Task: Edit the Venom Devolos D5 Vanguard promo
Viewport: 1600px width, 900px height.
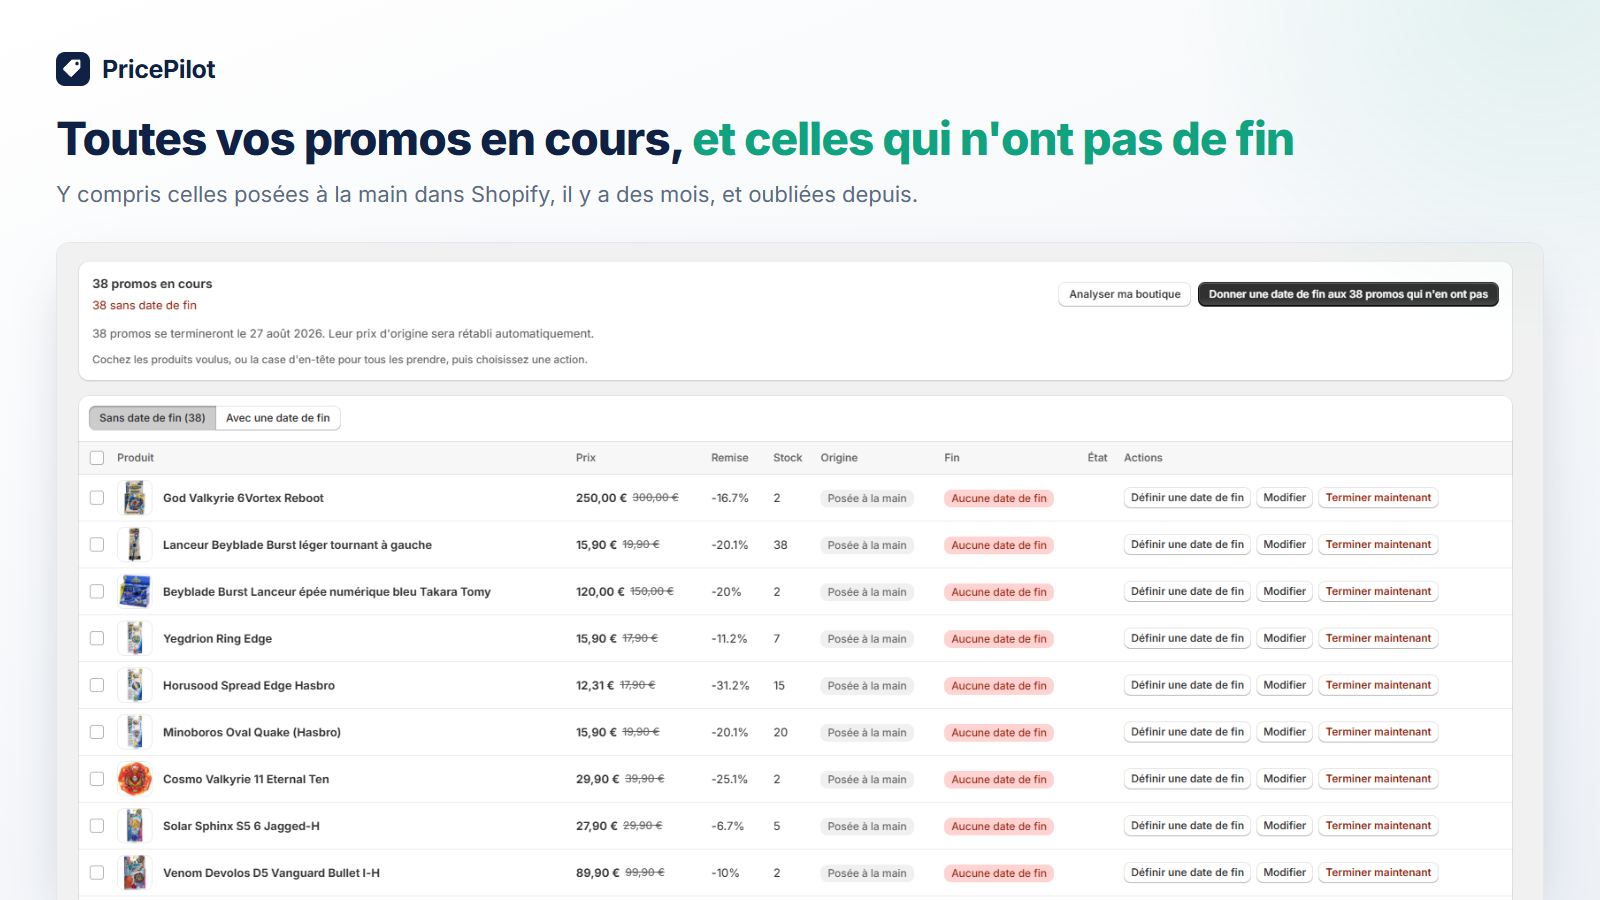Action: (x=1284, y=873)
